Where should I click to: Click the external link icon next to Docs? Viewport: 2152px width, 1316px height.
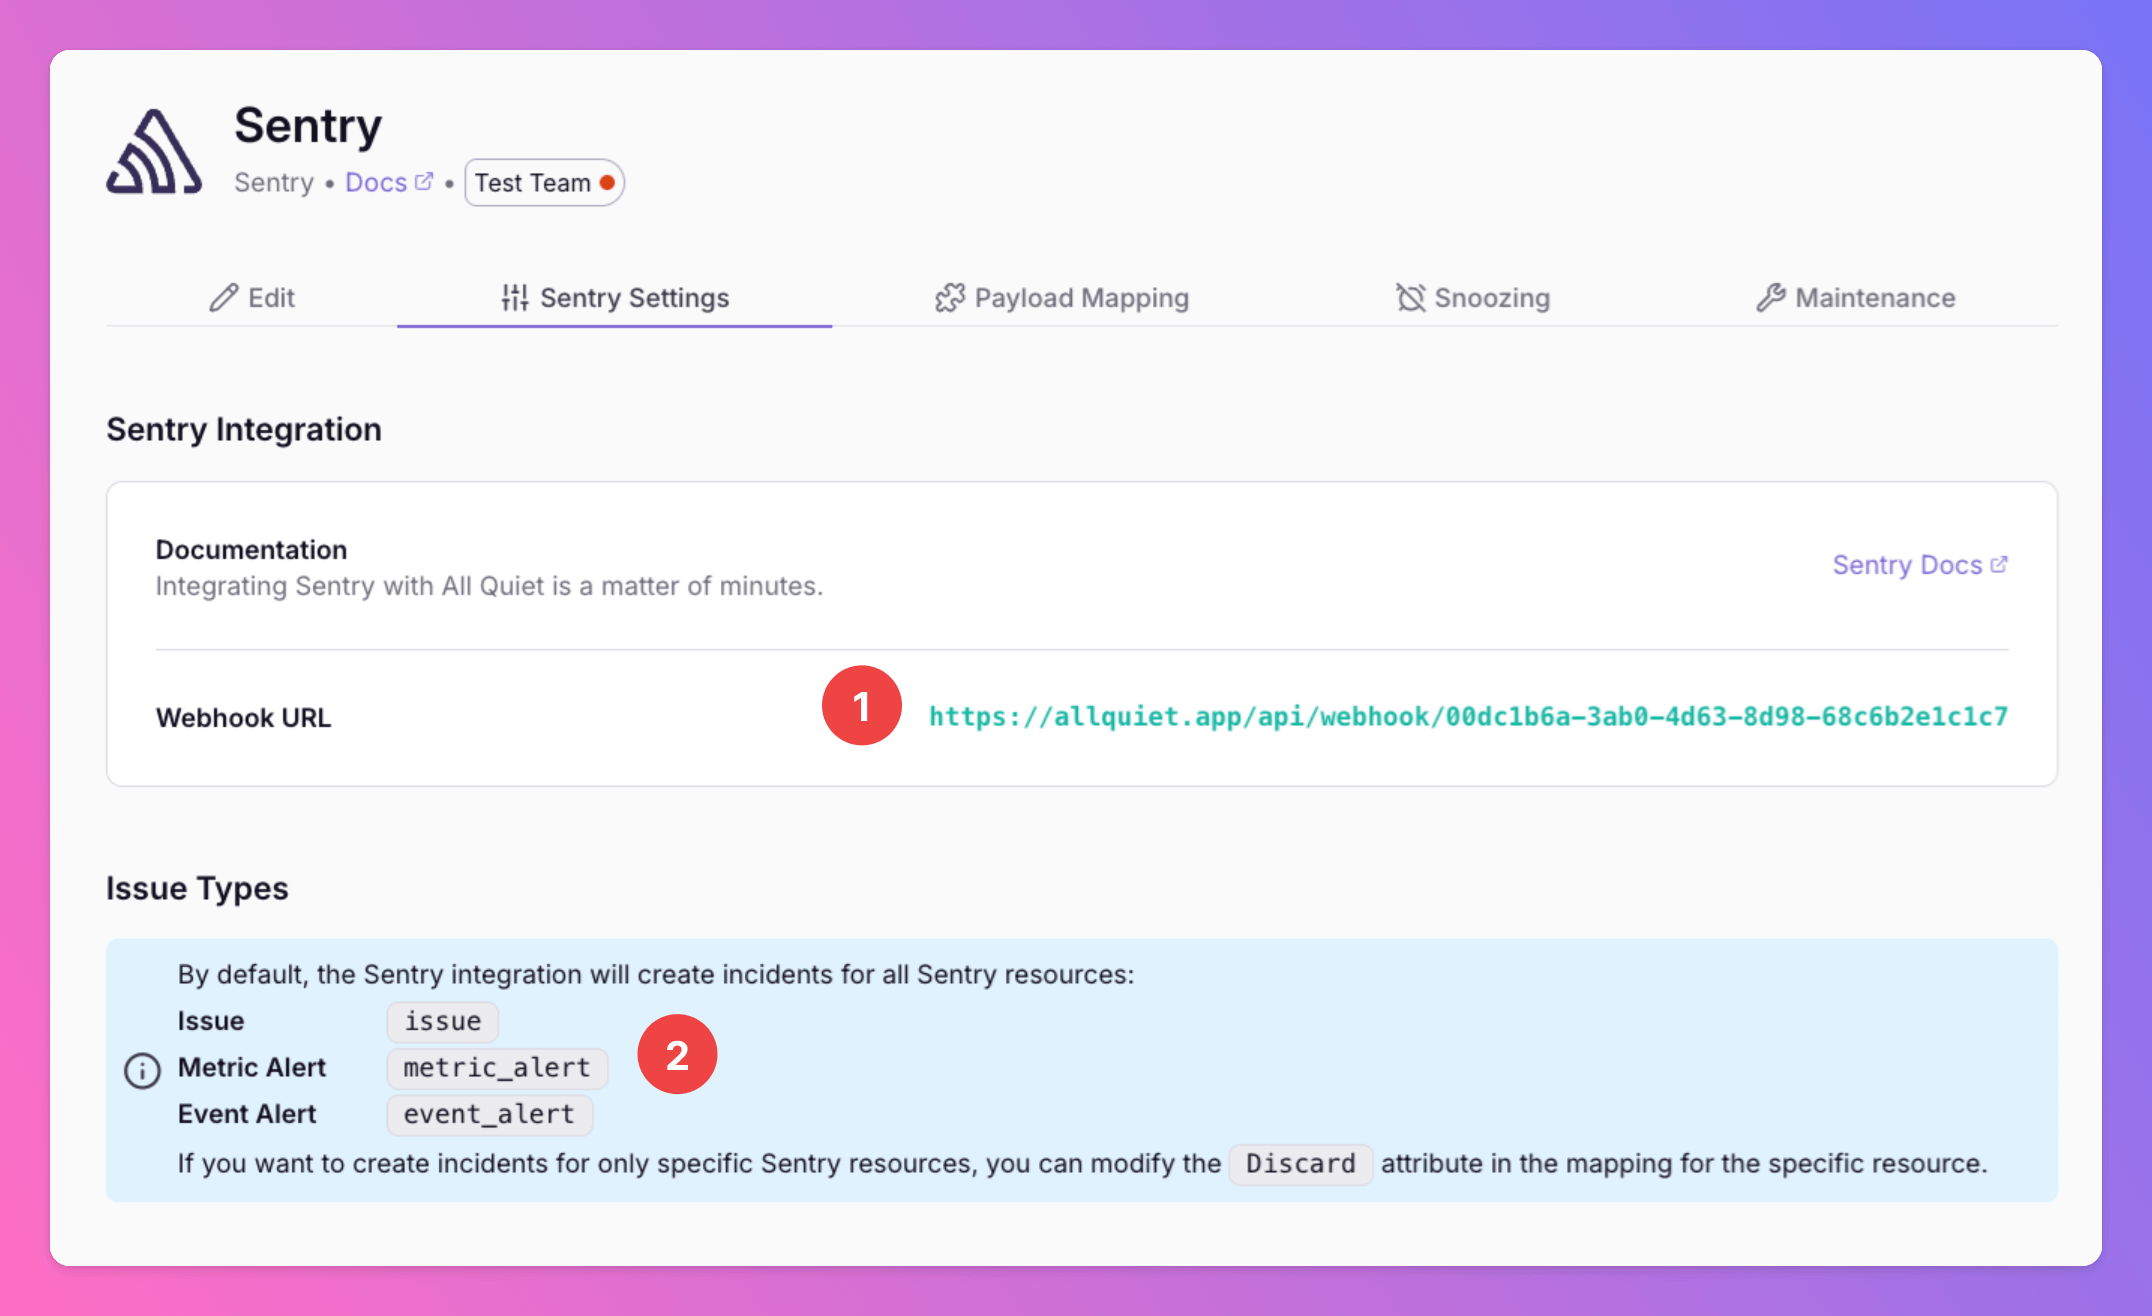tap(424, 182)
